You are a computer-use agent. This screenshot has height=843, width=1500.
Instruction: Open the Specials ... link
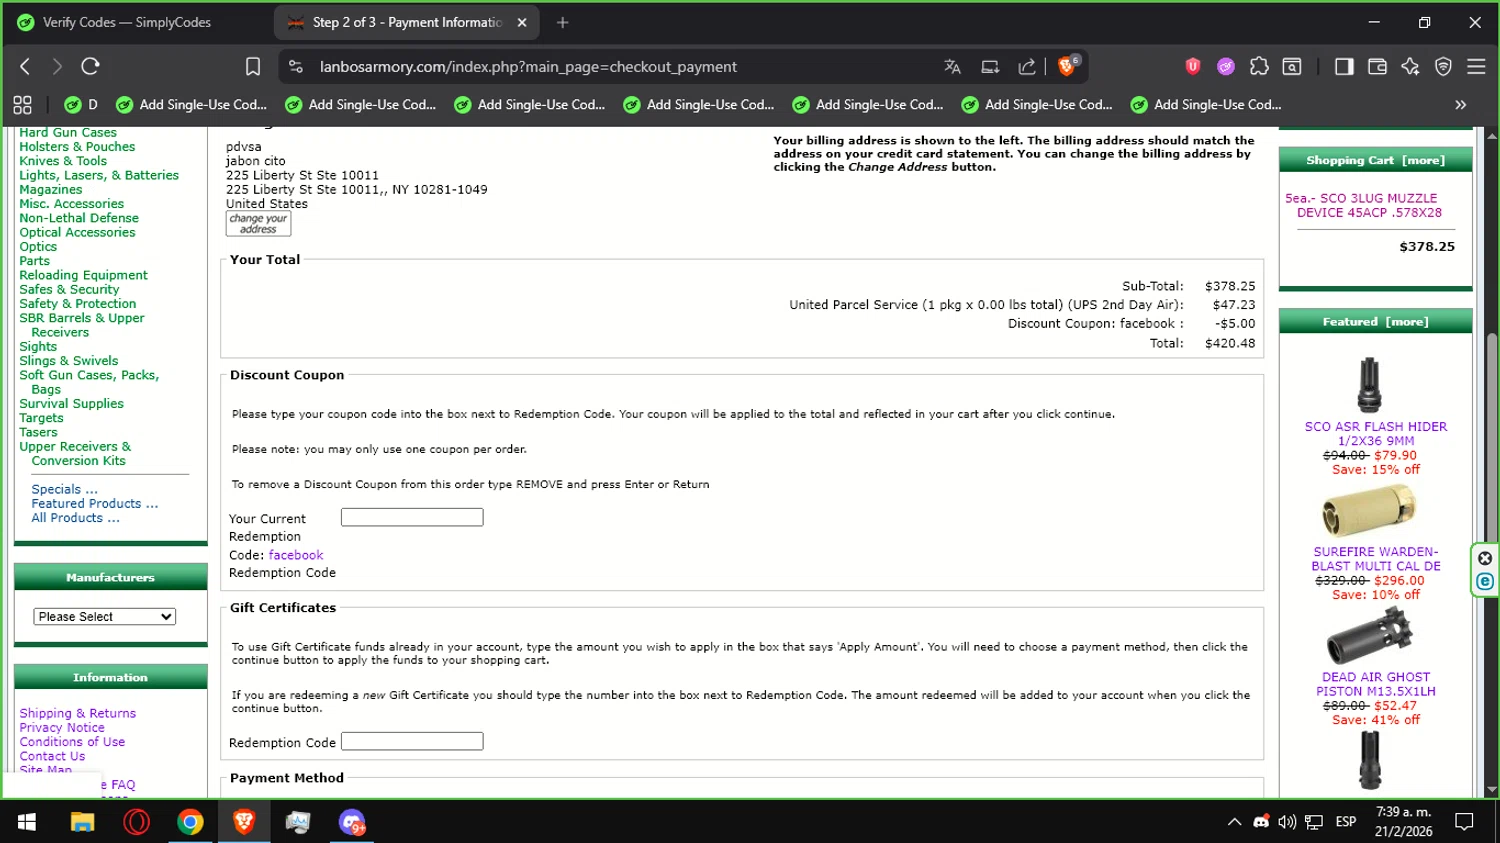(64, 489)
